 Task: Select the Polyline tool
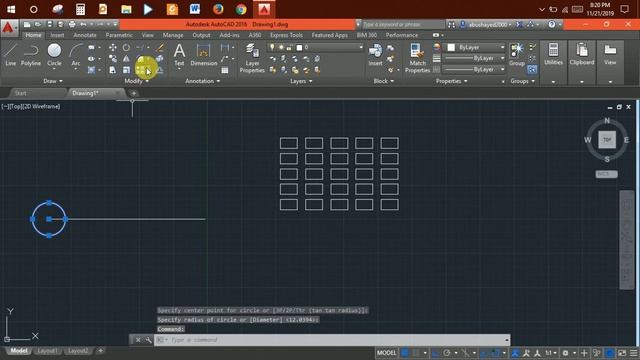(x=31, y=55)
